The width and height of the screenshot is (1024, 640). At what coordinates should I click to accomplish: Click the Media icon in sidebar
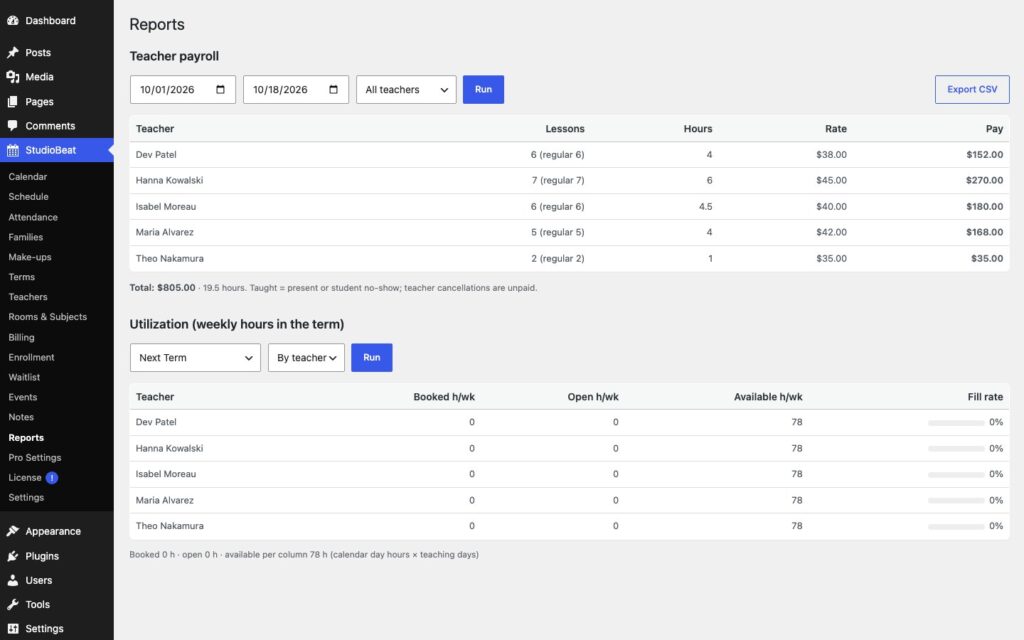tap(12, 76)
